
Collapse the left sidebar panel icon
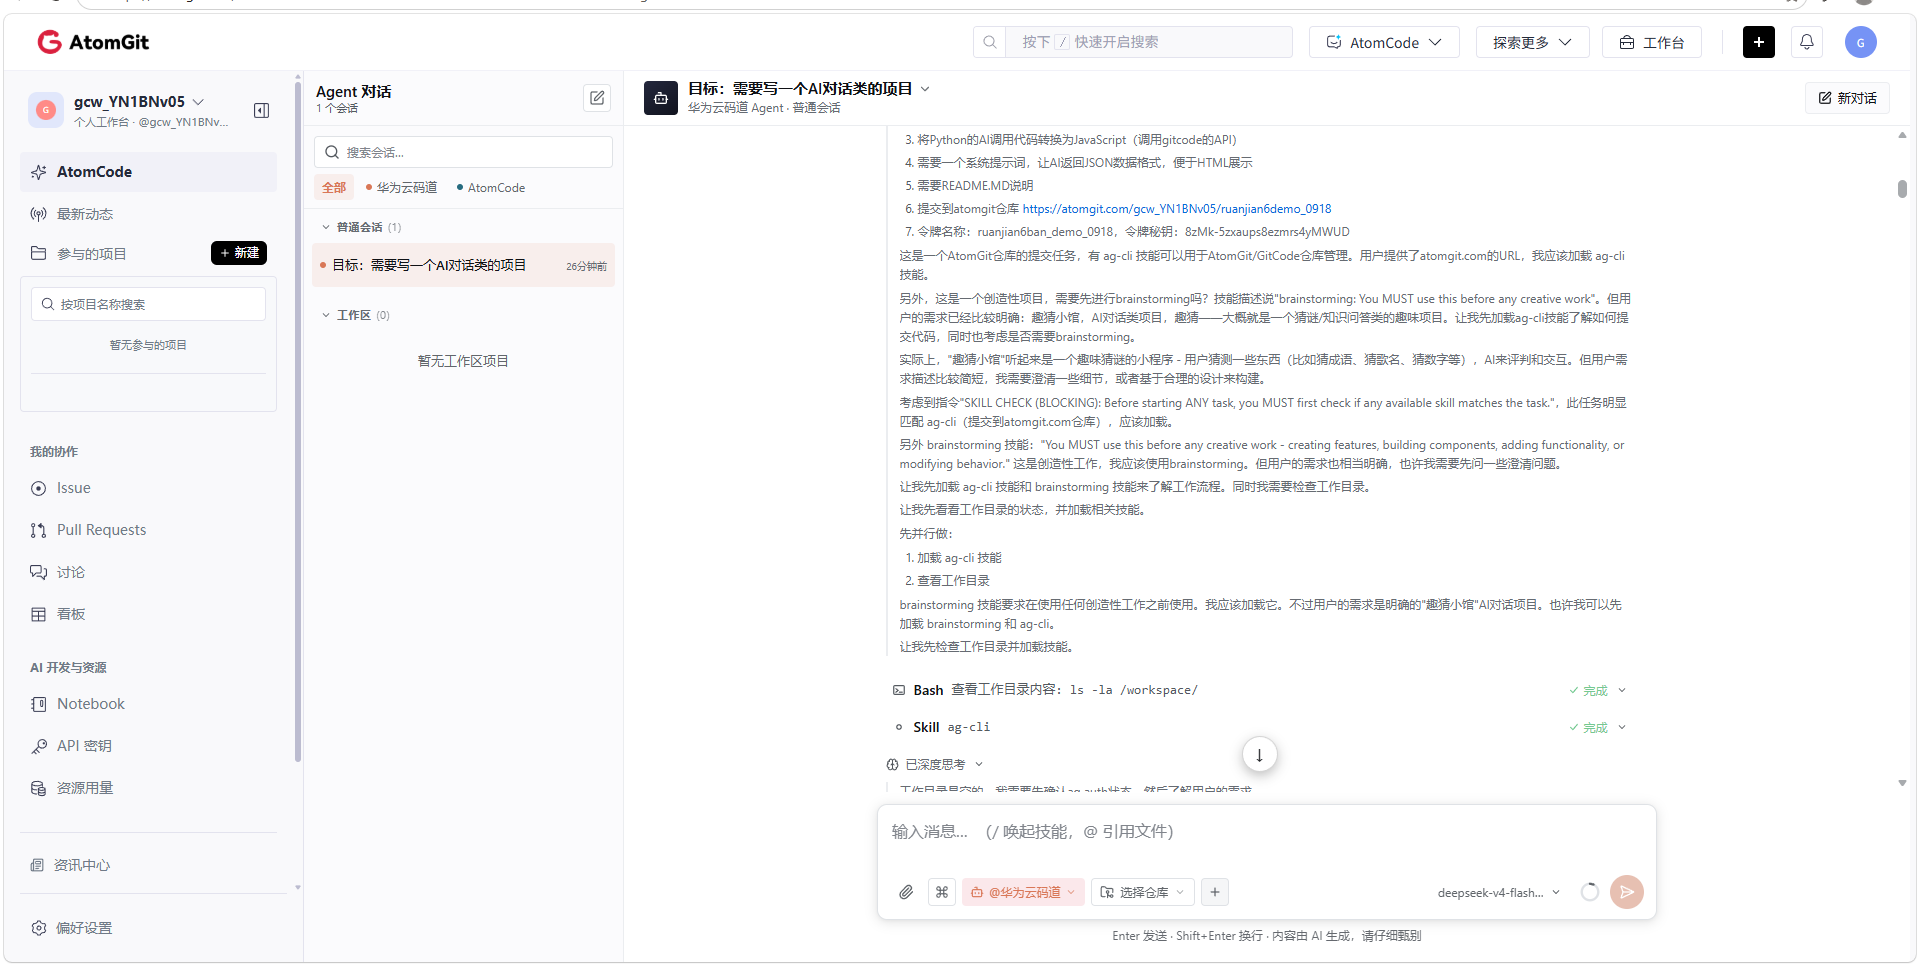tap(261, 110)
